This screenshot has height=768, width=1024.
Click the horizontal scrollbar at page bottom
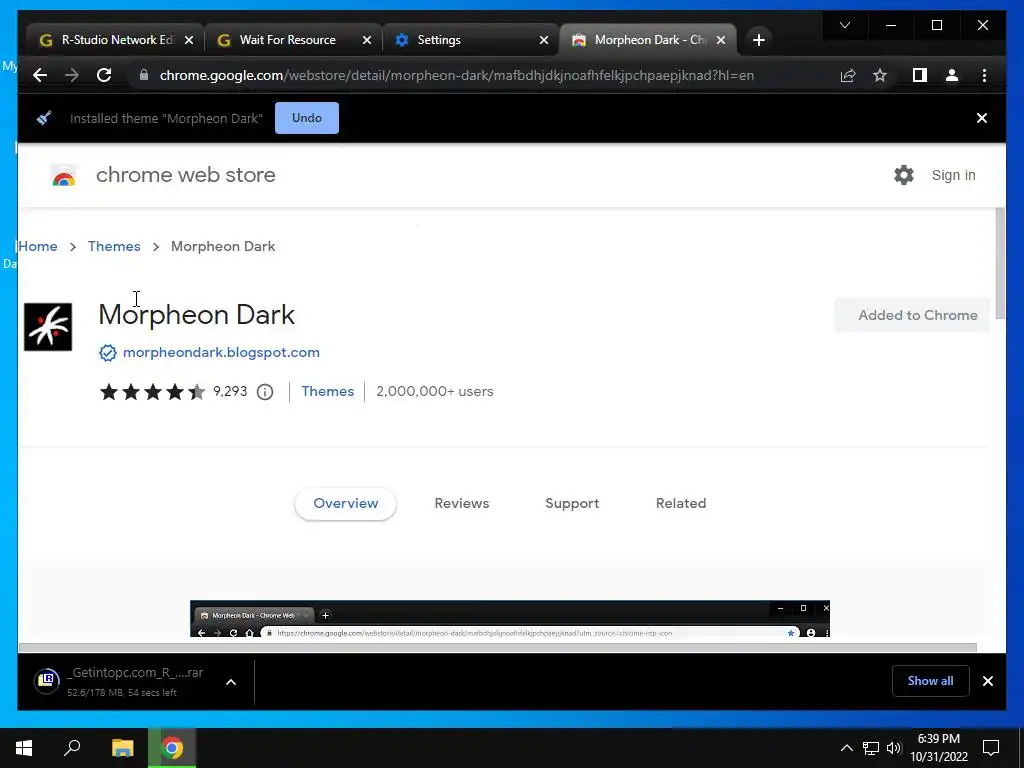498,647
